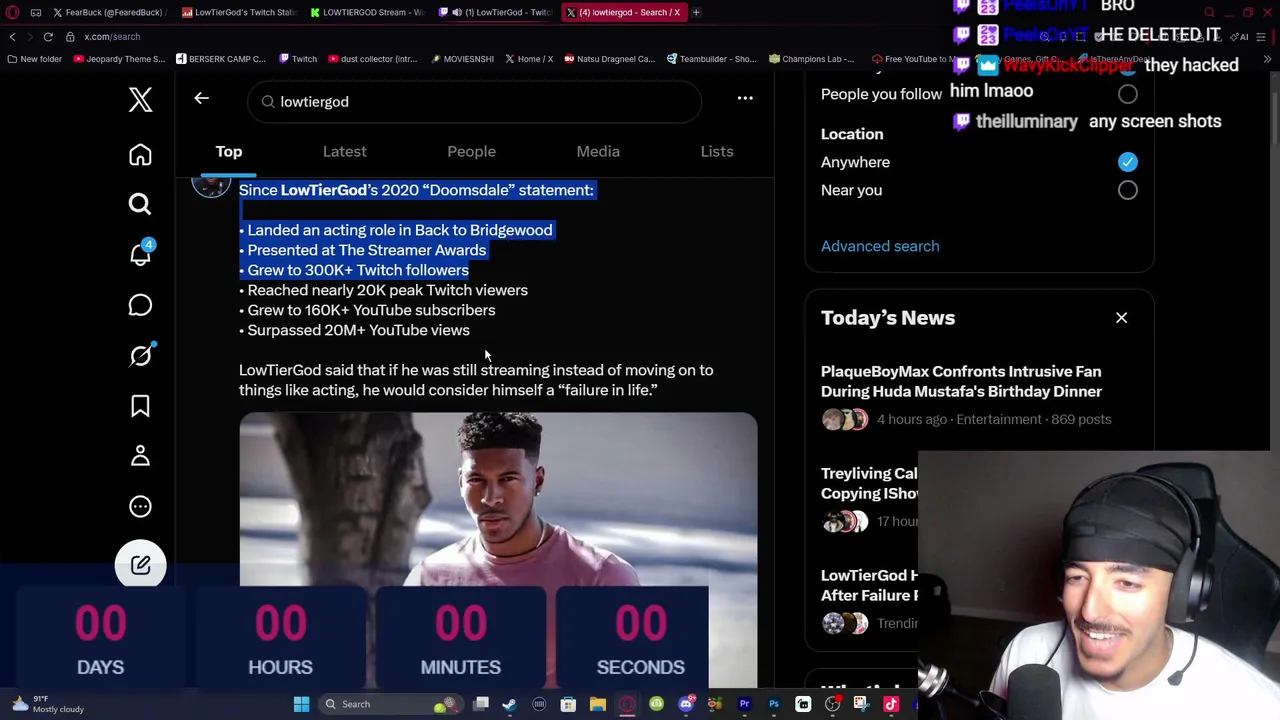Screen dimensions: 1280x720
Task: Select the People you follow radio button
Action: coord(1127,94)
